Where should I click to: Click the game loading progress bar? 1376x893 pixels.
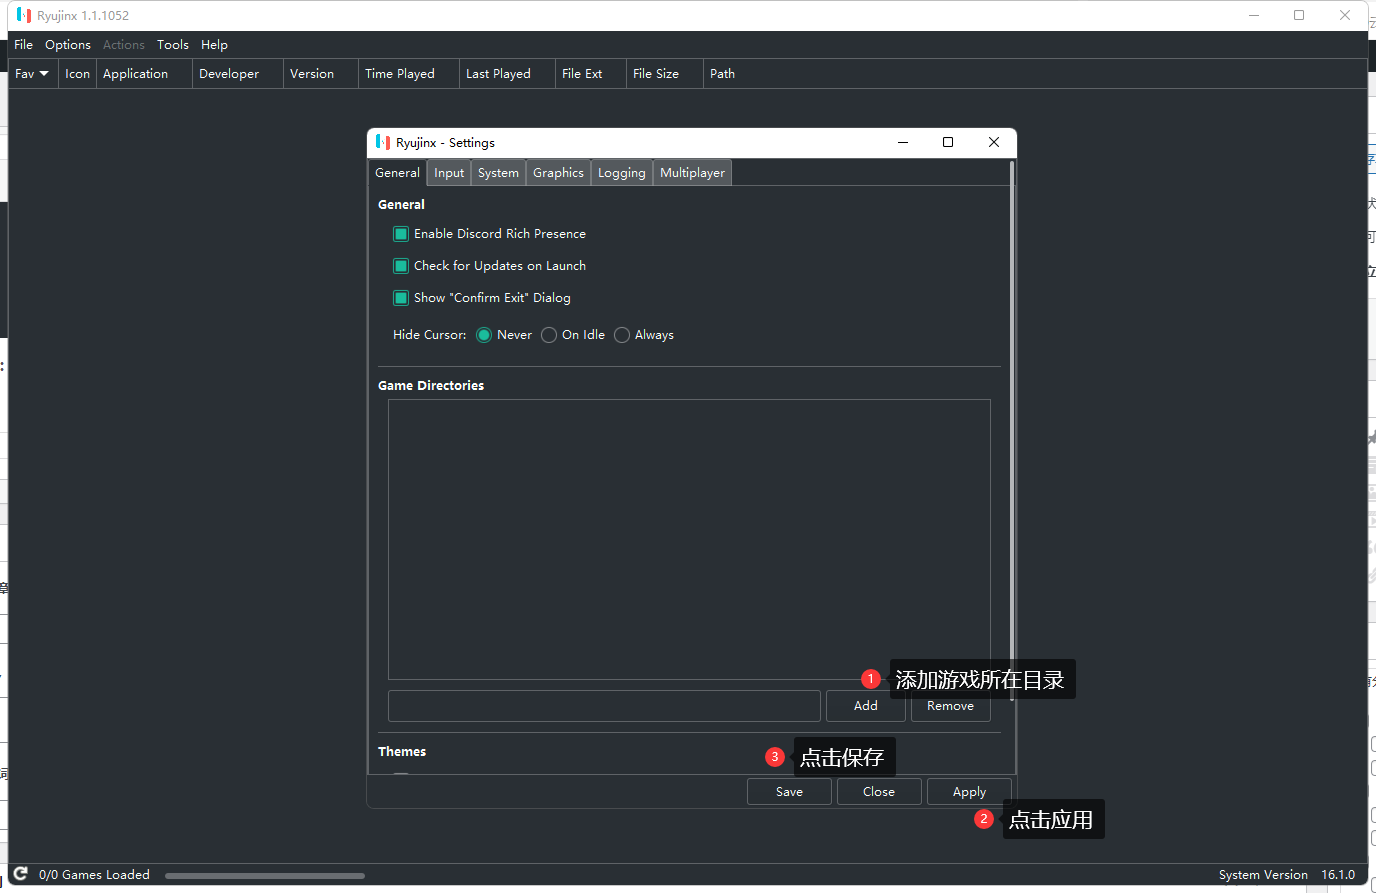(265, 876)
